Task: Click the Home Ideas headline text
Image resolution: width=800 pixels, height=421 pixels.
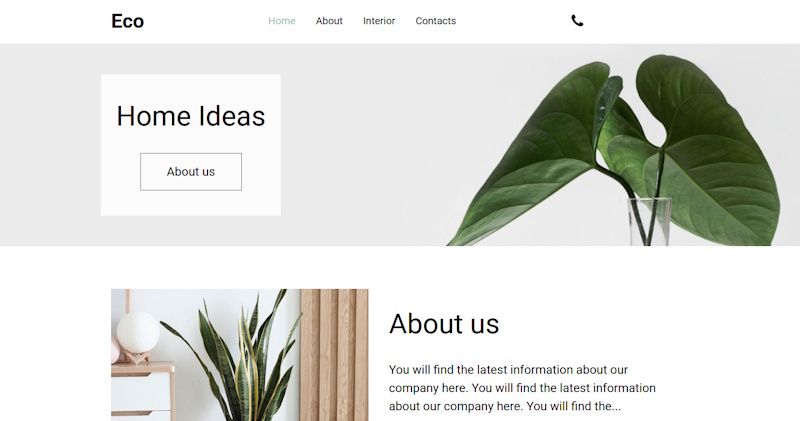Action: 191,116
